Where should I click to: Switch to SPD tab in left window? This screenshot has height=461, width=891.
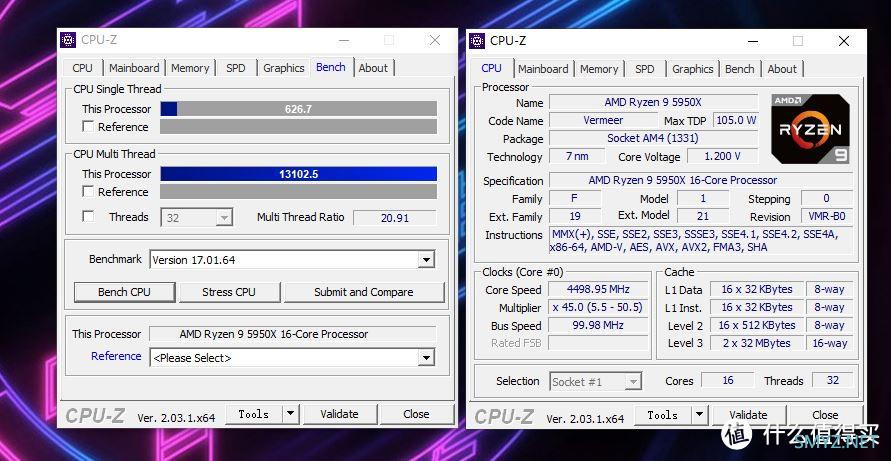coord(236,68)
